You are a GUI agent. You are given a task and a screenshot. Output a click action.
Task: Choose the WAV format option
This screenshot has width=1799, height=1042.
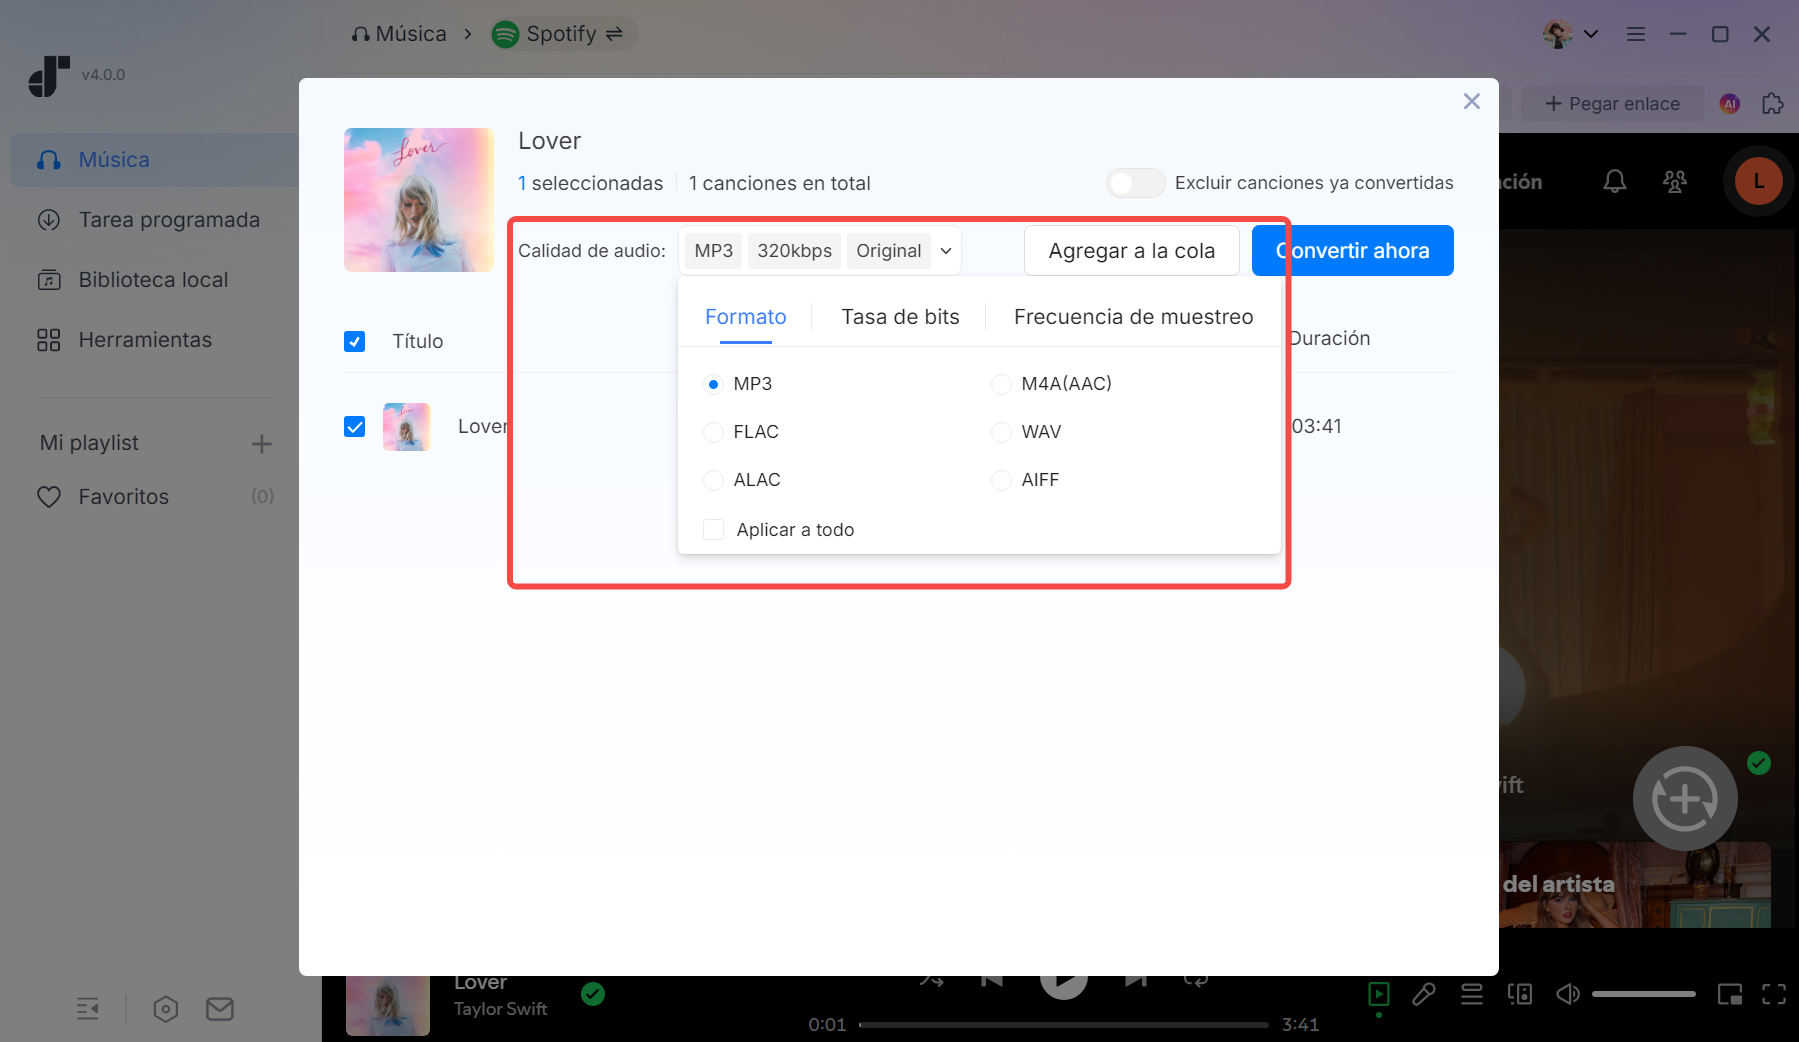1001,432
